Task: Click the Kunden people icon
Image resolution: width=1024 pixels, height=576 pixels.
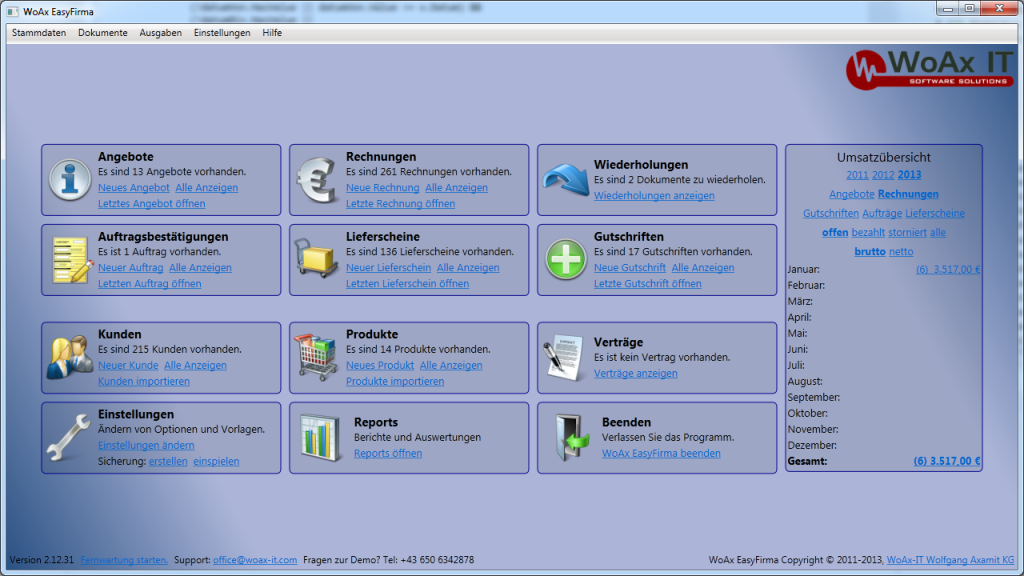Action: pos(69,357)
